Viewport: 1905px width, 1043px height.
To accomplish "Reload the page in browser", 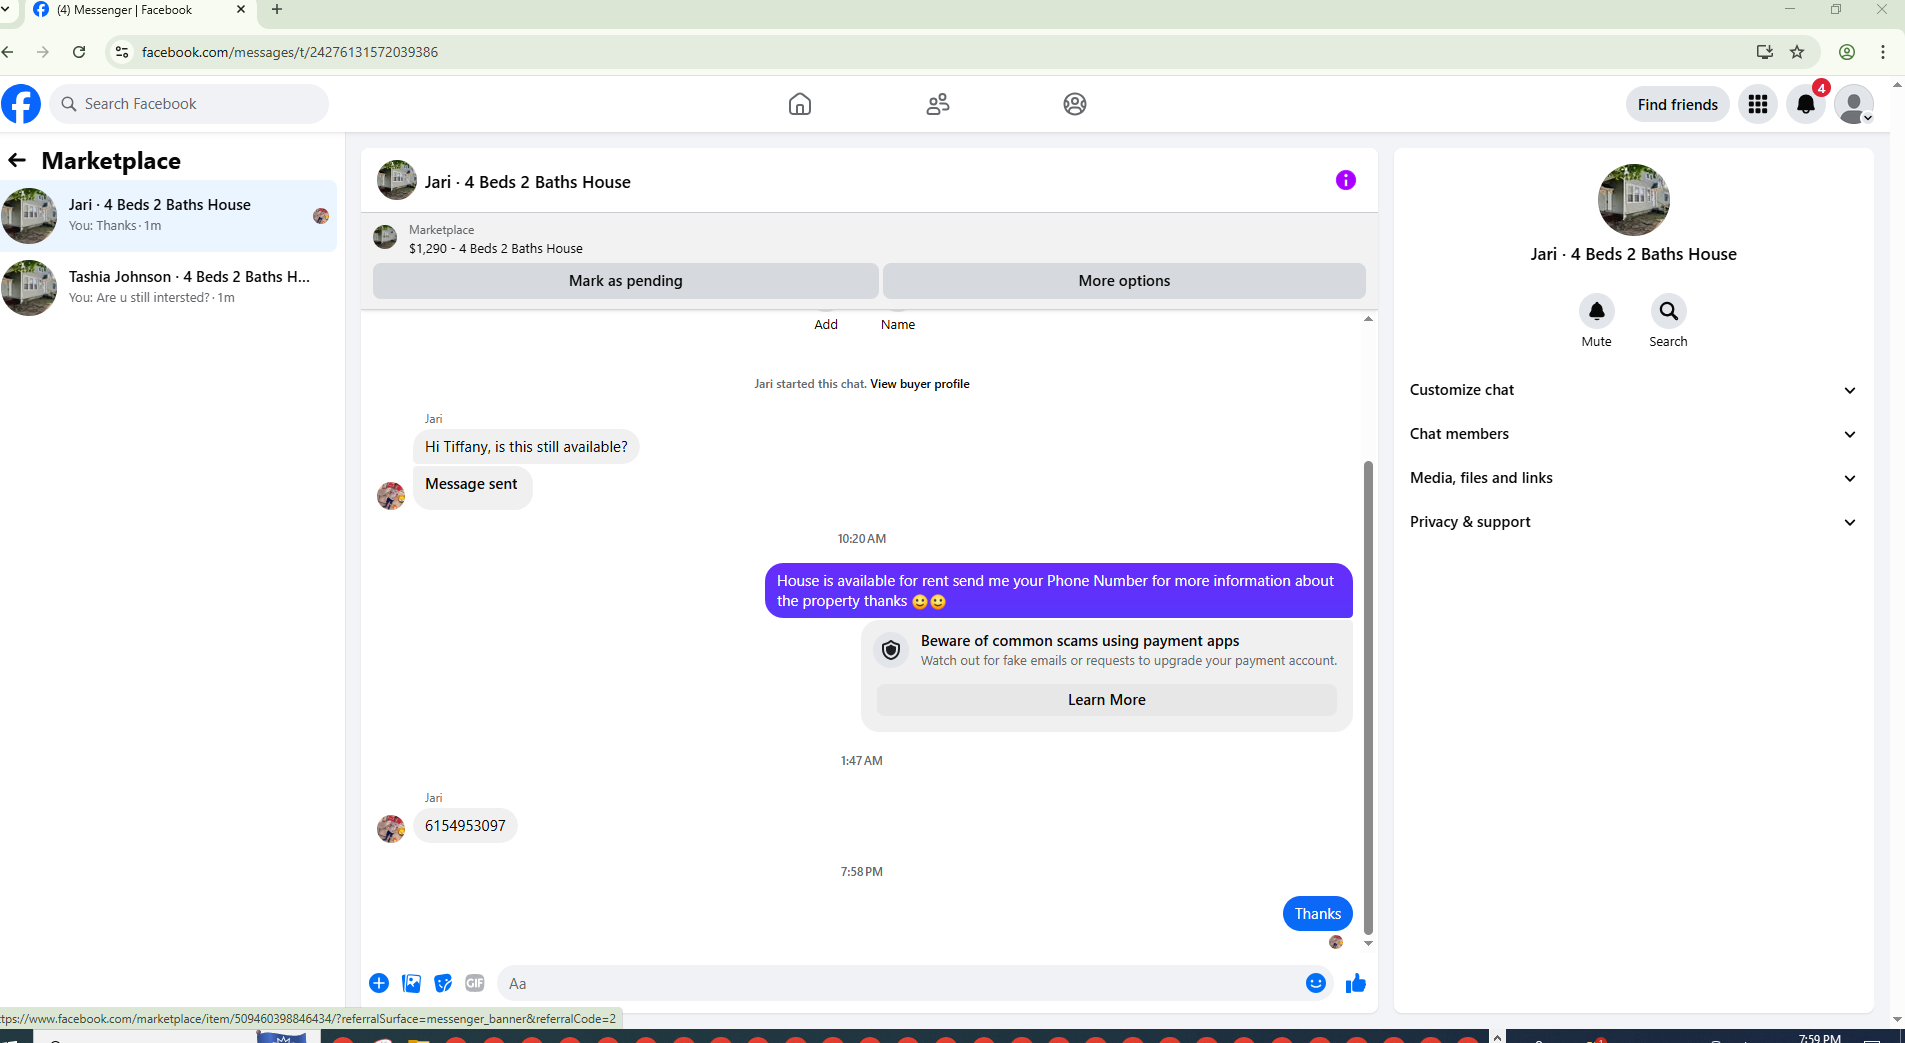I will (79, 52).
